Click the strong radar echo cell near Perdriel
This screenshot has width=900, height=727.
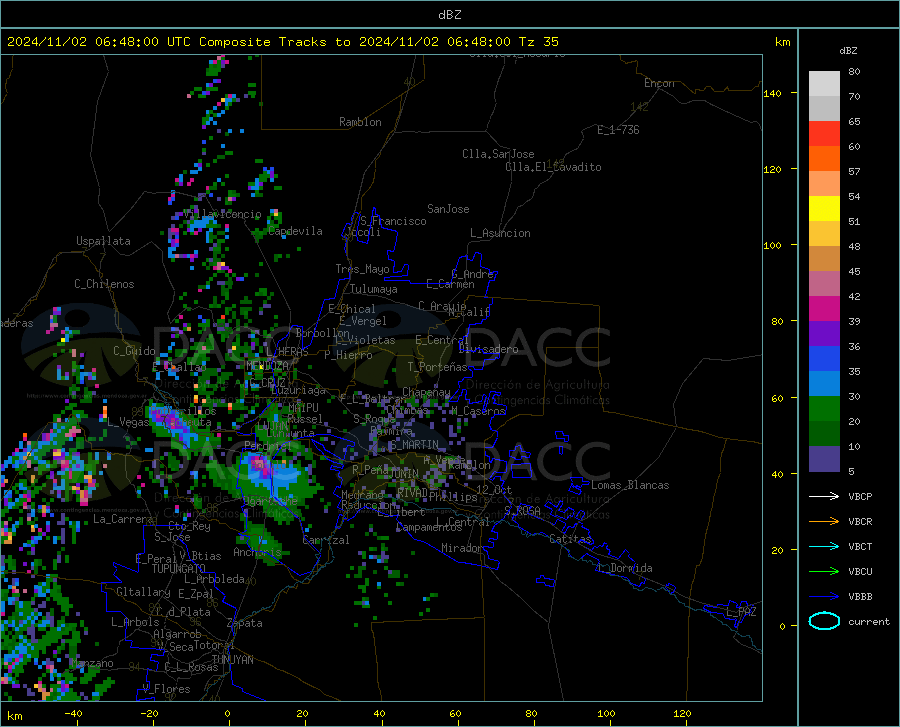(261, 465)
